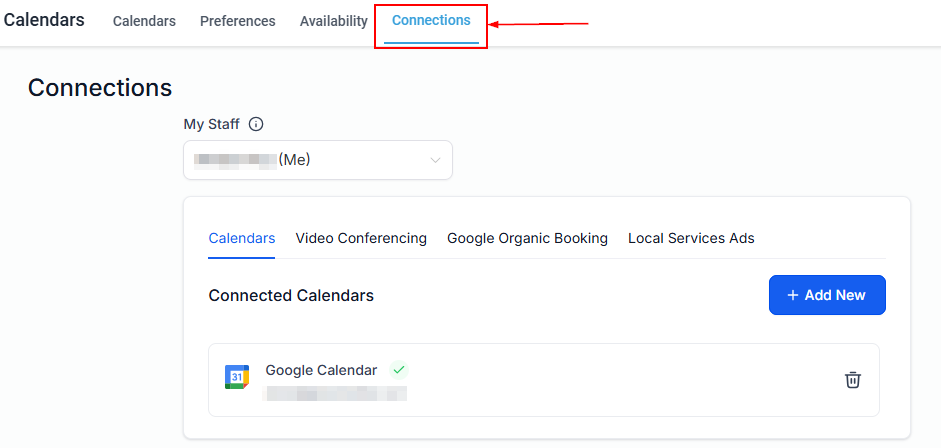Click the Connected Calendars section heading
Screen dimensions: 941x448
pos(291,295)
